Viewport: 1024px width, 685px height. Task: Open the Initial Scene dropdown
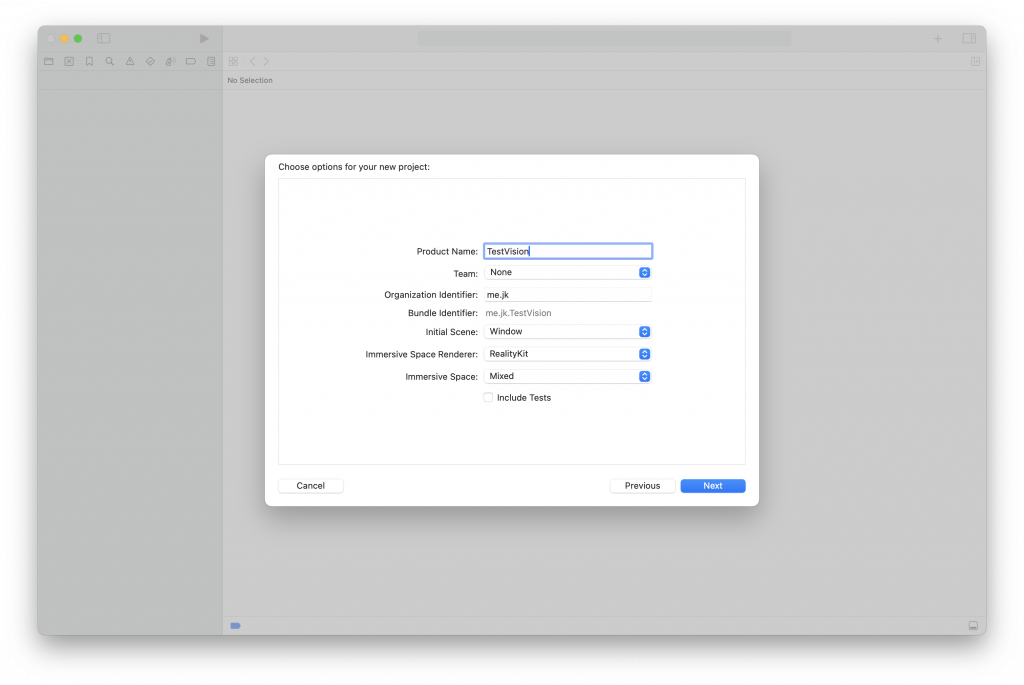tap(568, 332)
